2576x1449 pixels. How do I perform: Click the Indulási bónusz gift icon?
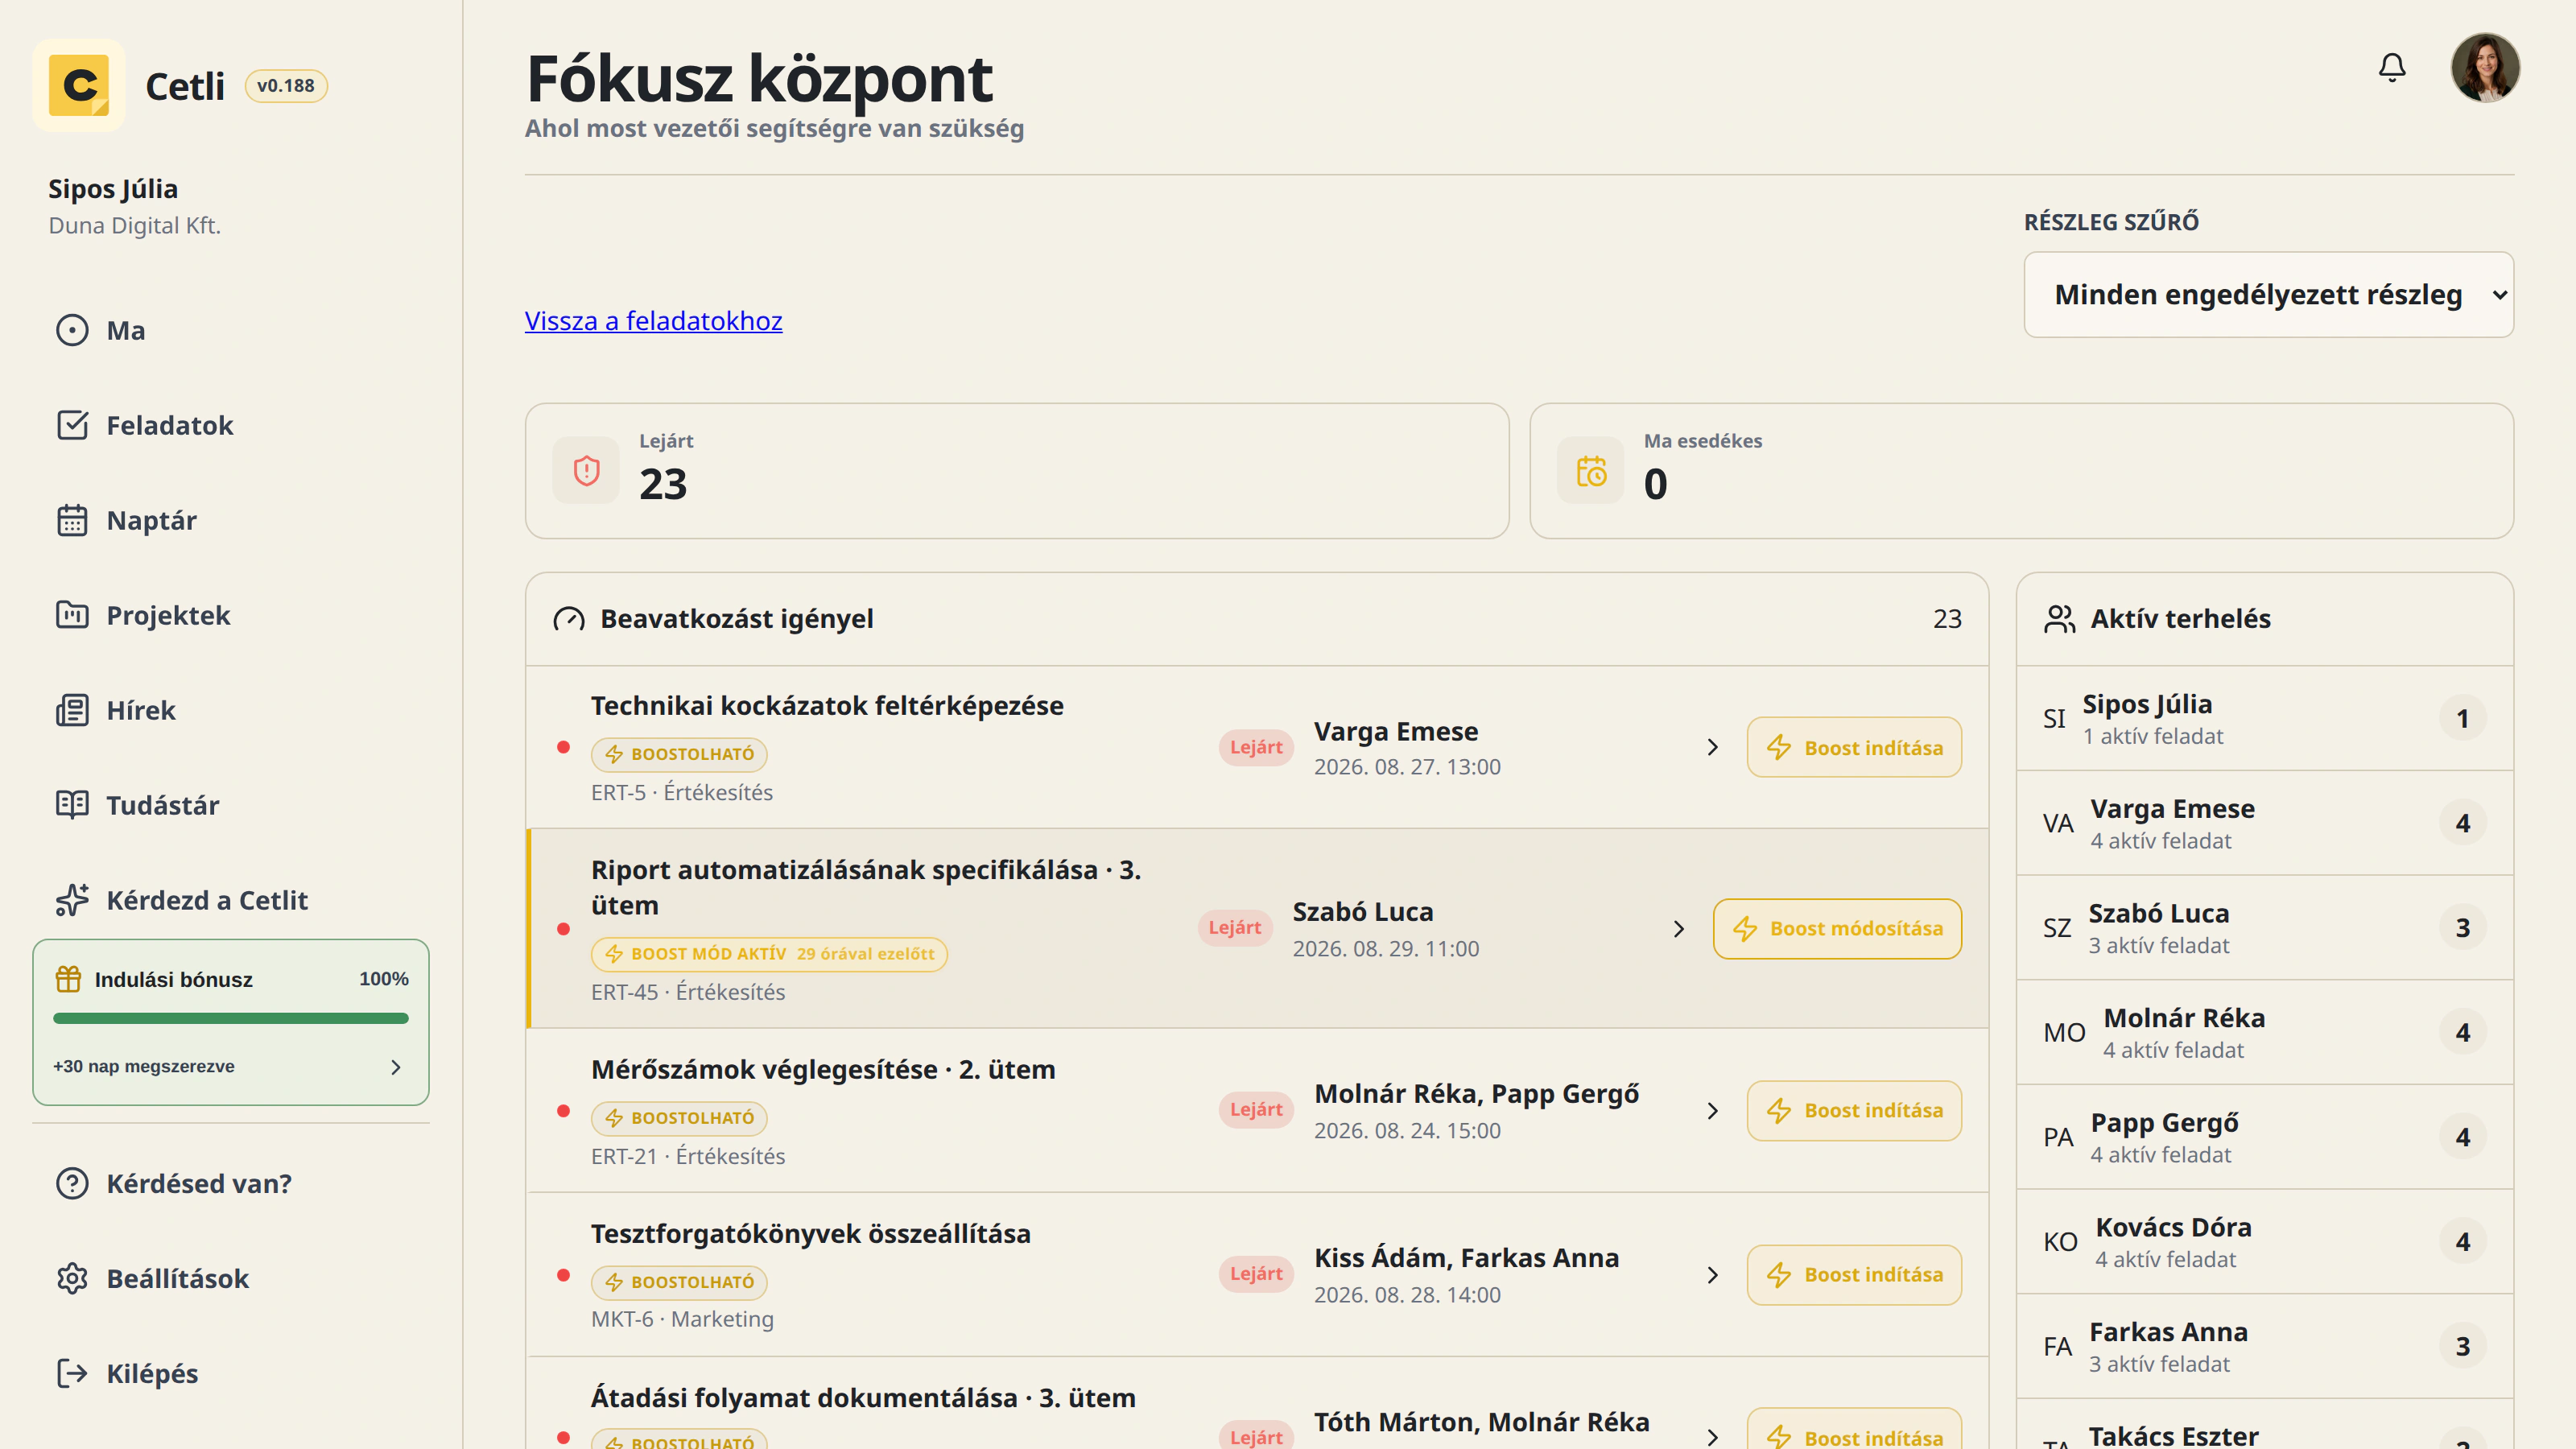point(68,979)
